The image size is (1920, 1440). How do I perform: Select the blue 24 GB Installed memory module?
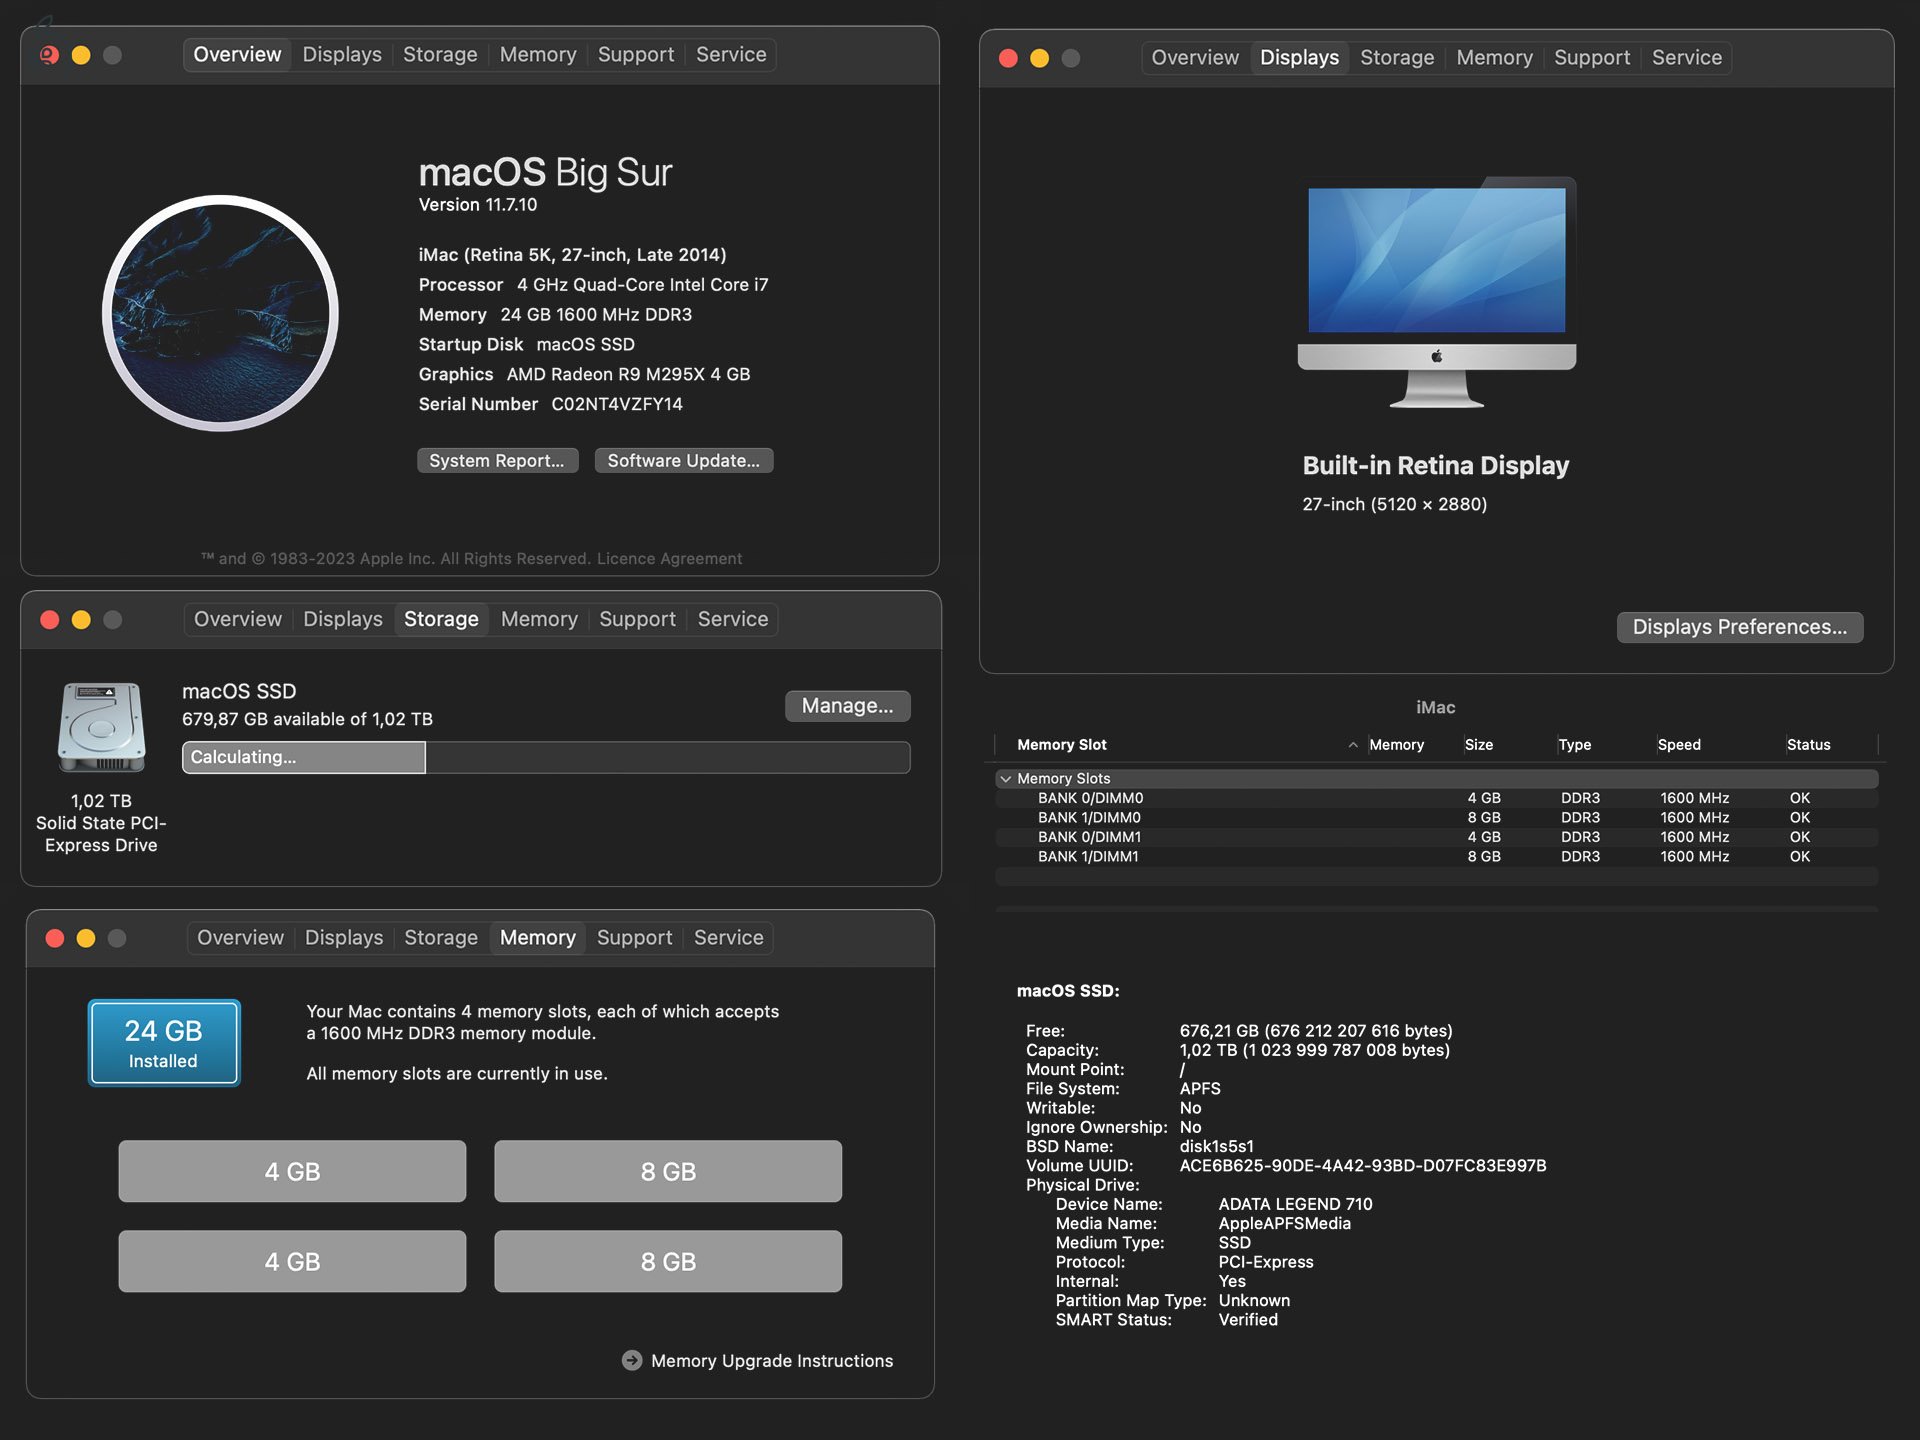coord(163,1042)
